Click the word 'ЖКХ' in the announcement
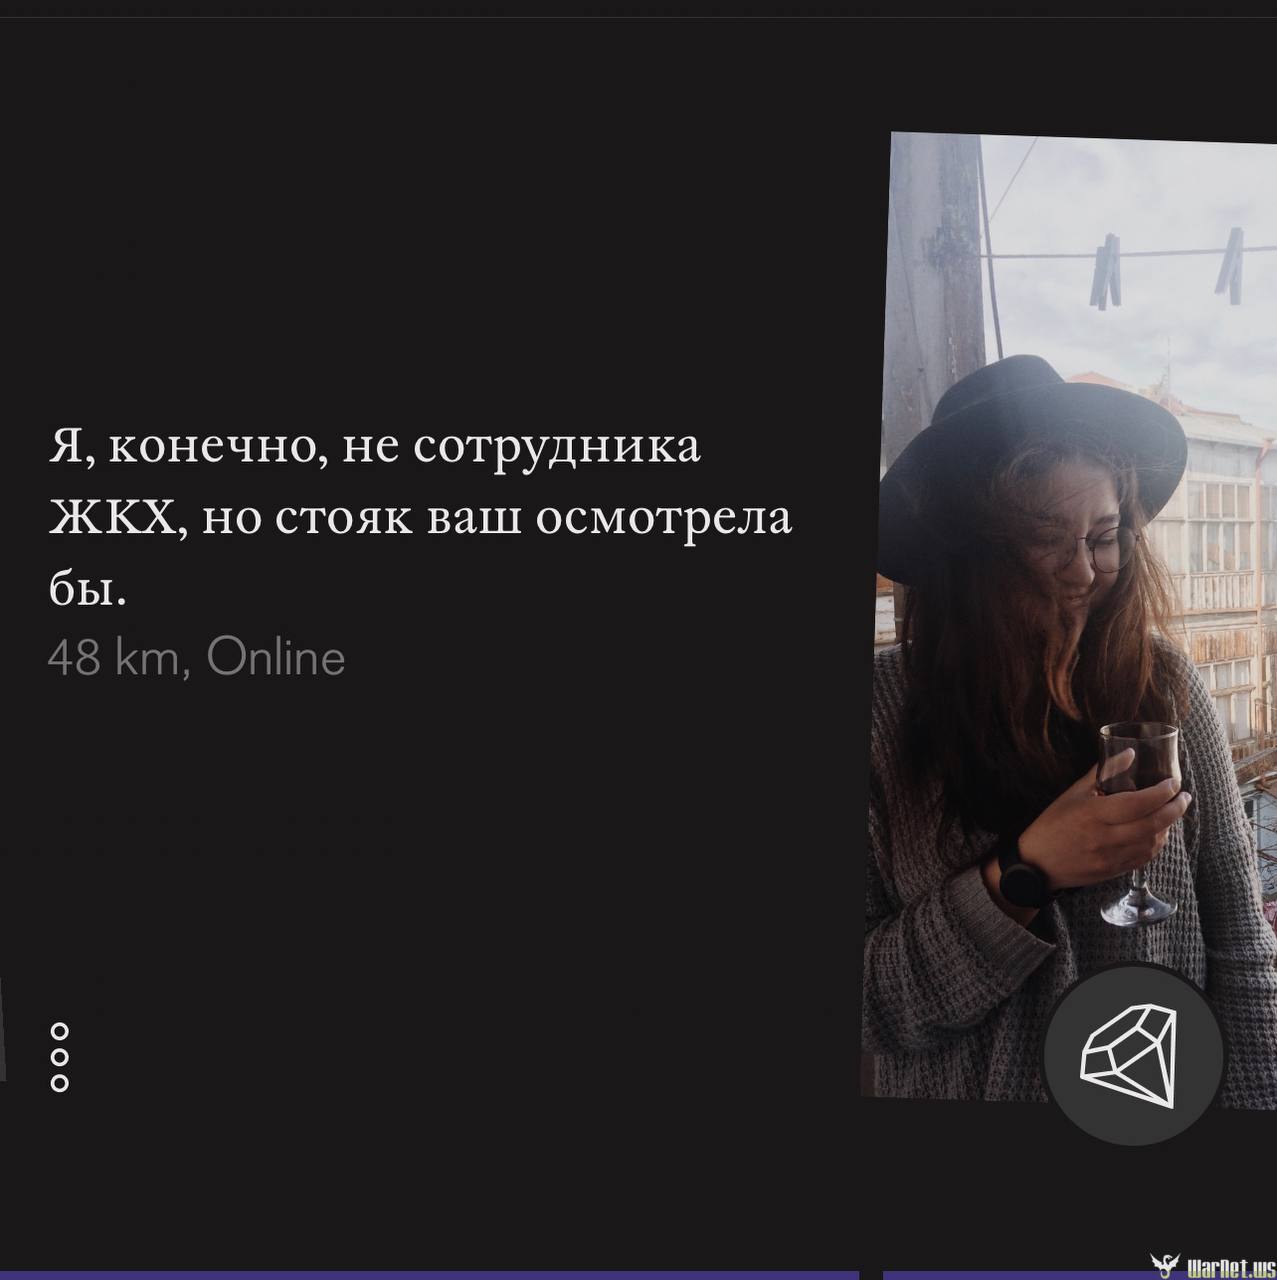 coord(112,518)
